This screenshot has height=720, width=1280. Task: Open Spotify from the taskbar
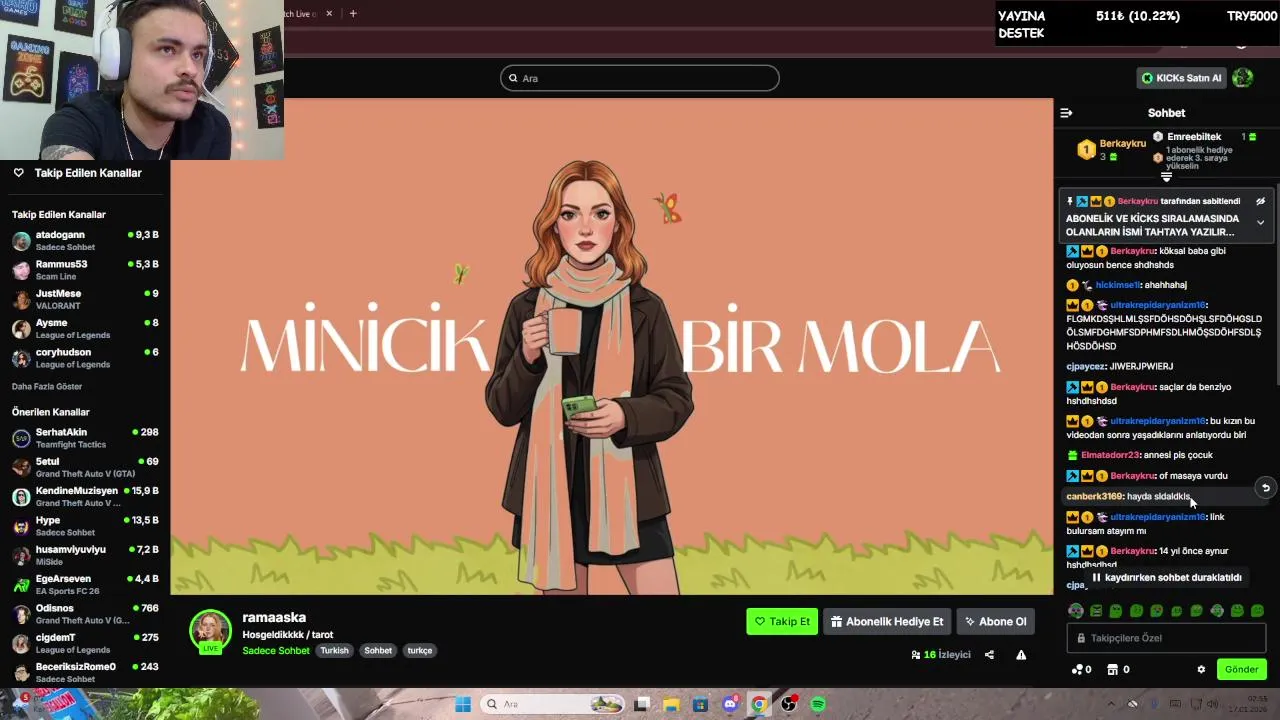[818, 704]
